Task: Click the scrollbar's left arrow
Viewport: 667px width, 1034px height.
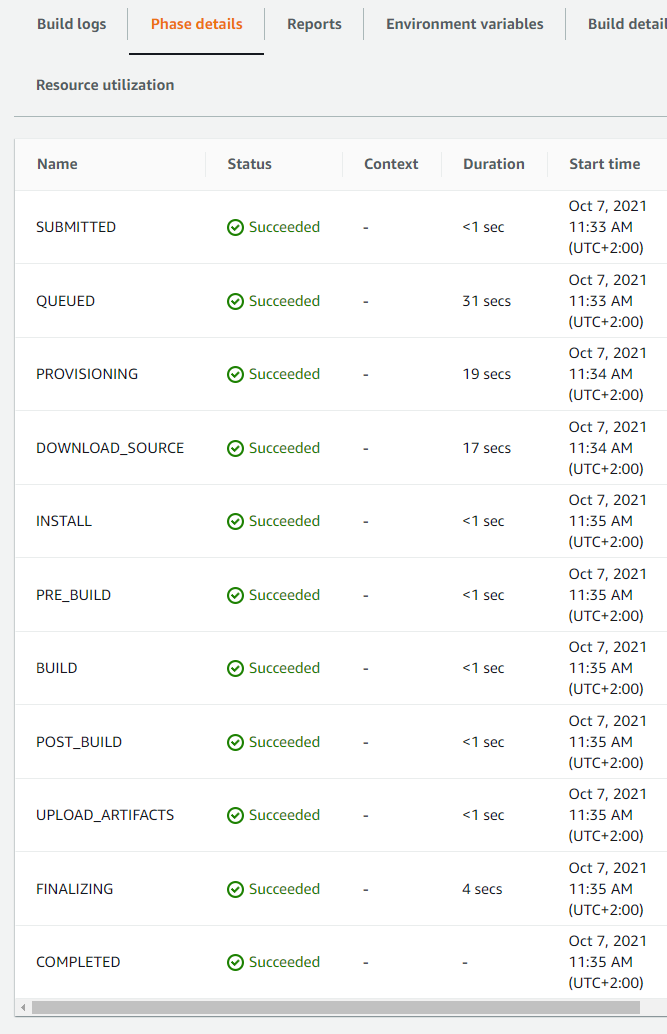Action: (24, 1008)
